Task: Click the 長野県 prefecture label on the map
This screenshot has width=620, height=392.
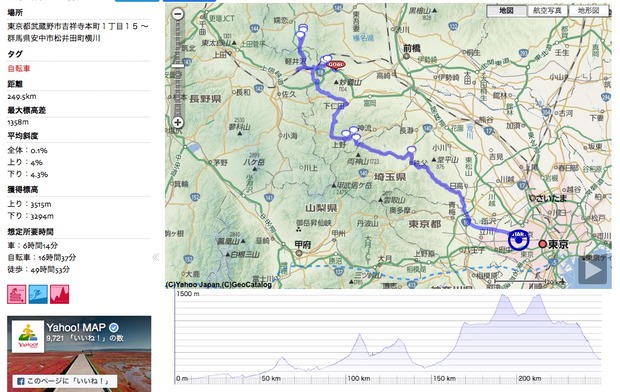Action: coord(205,99)
